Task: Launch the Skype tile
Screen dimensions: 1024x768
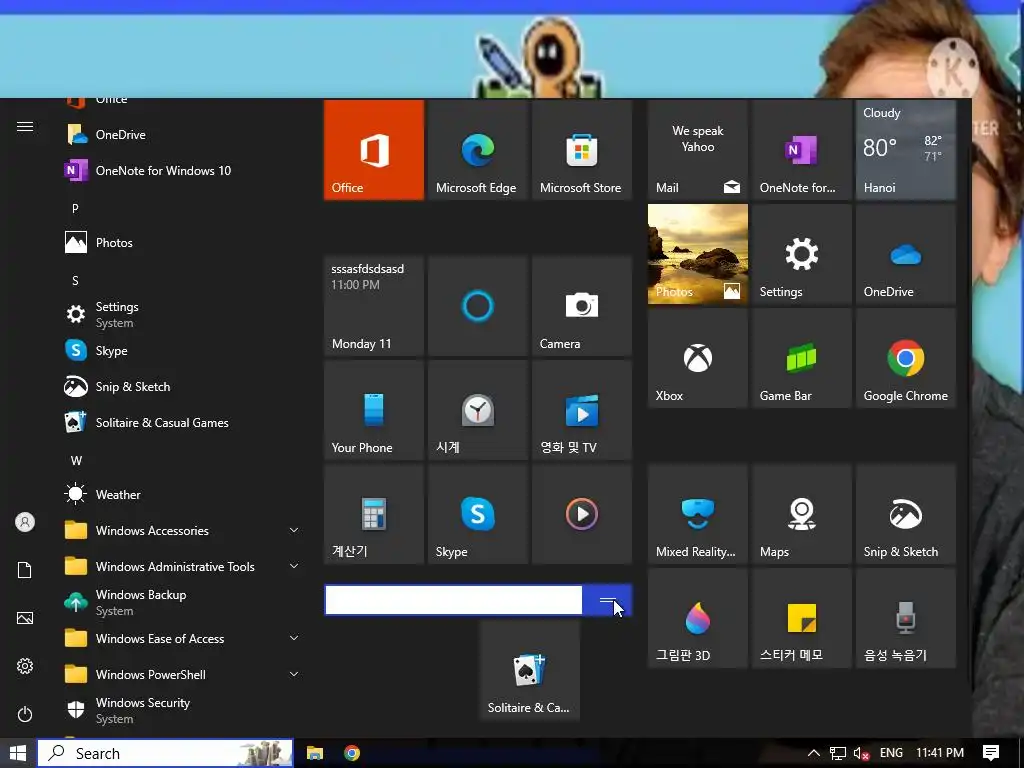Action: pos(477,514)
